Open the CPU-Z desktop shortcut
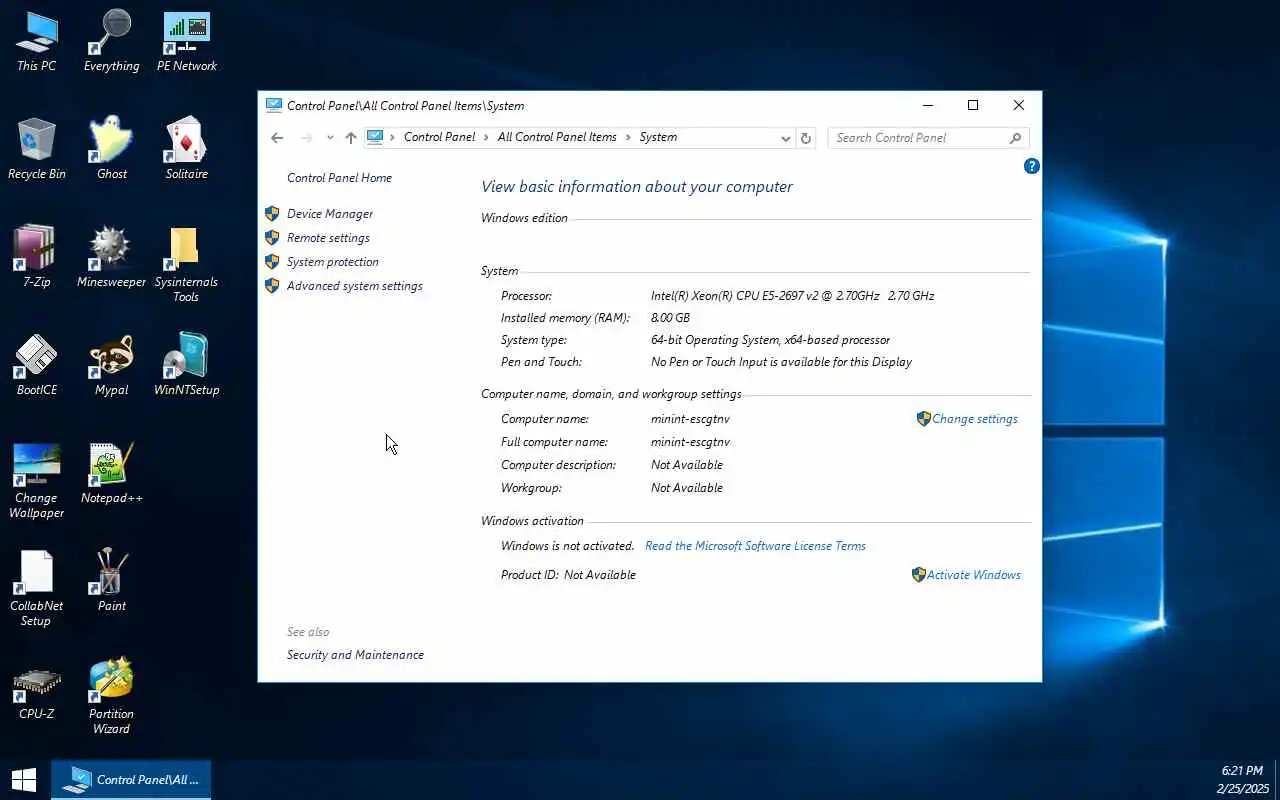The image size is (1280, 800). [37, 690]
